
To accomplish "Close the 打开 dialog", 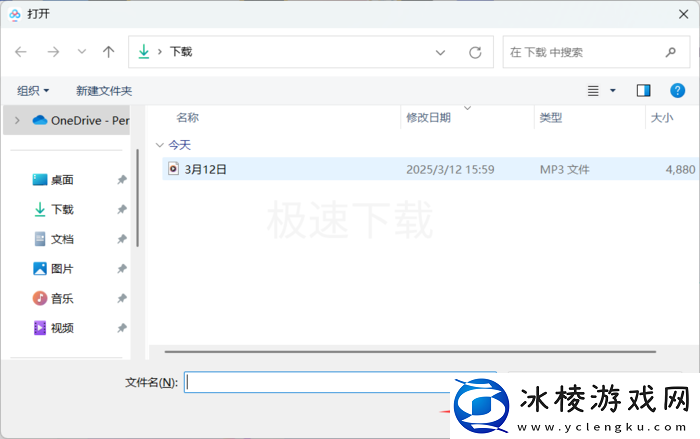I will tap(683, 14).
